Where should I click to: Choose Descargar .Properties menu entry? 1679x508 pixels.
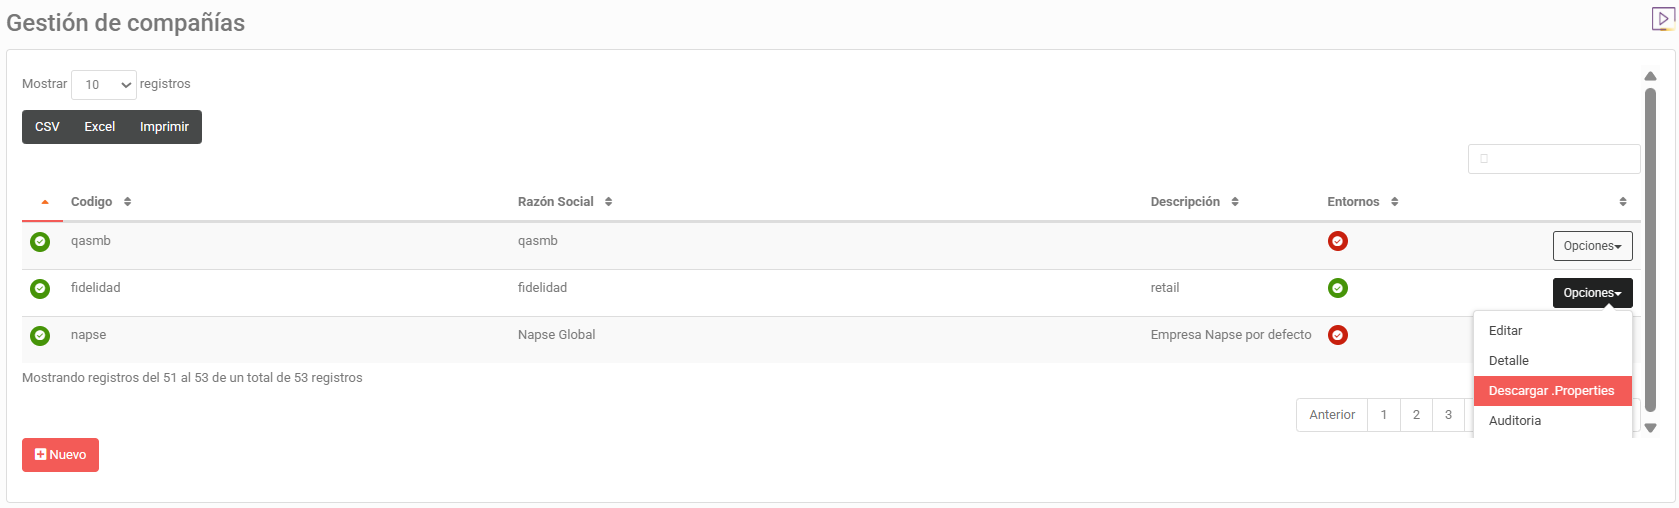(1551, 391)
